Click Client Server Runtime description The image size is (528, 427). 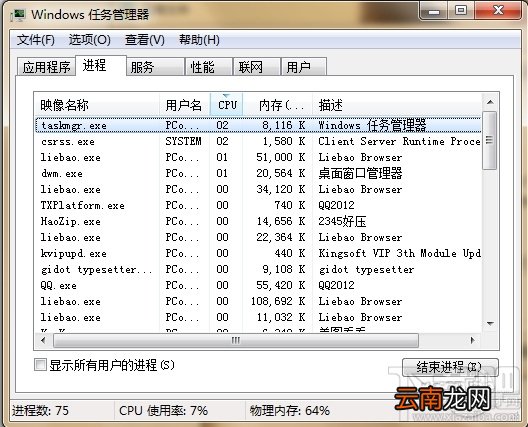[x=400, y=141]
